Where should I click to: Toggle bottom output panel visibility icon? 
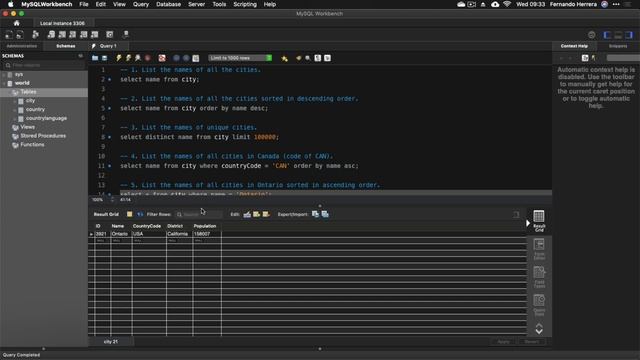[618, 35]
